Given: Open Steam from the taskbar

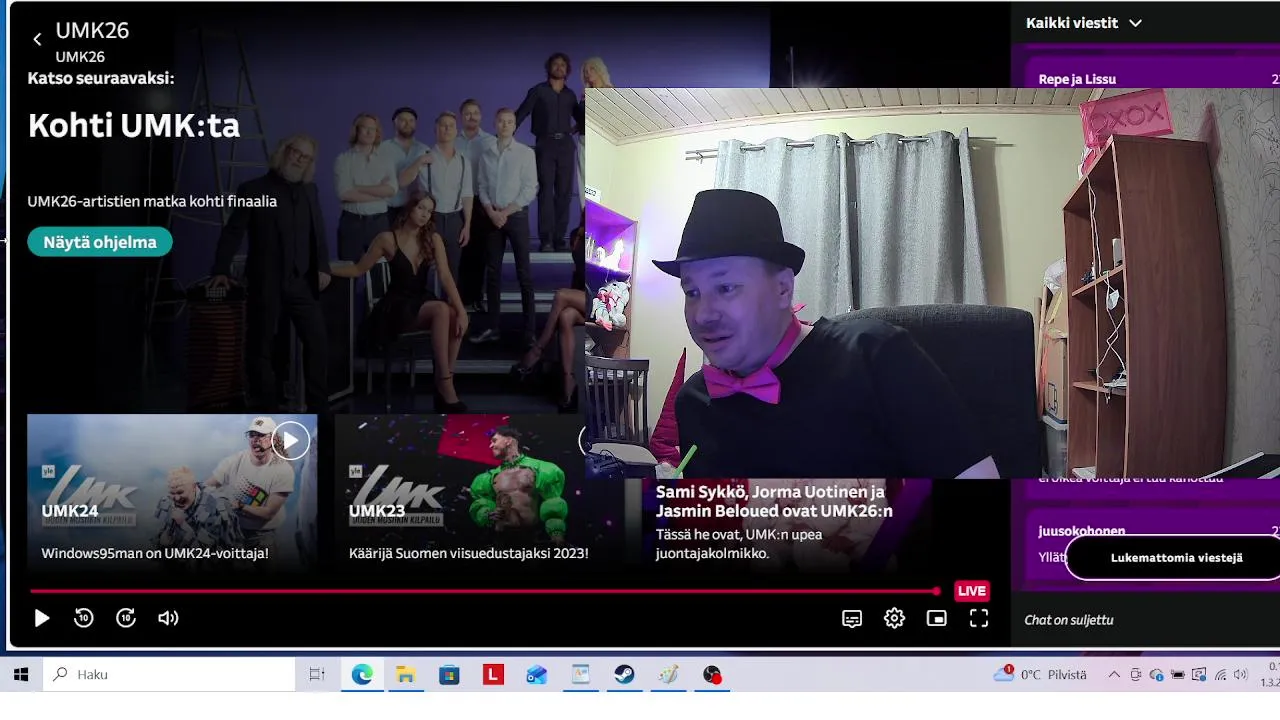Looking at the screenshot, I should (x=624, y=675).
